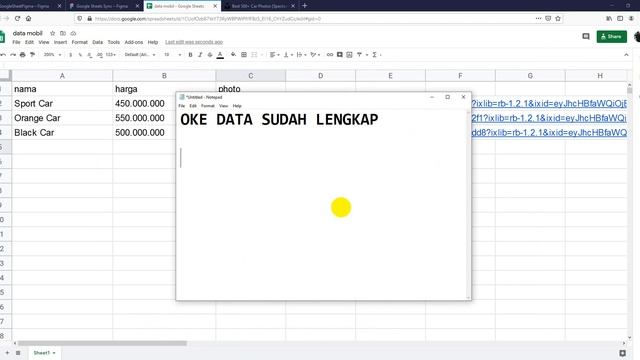Click the insert comment icon

340,55
